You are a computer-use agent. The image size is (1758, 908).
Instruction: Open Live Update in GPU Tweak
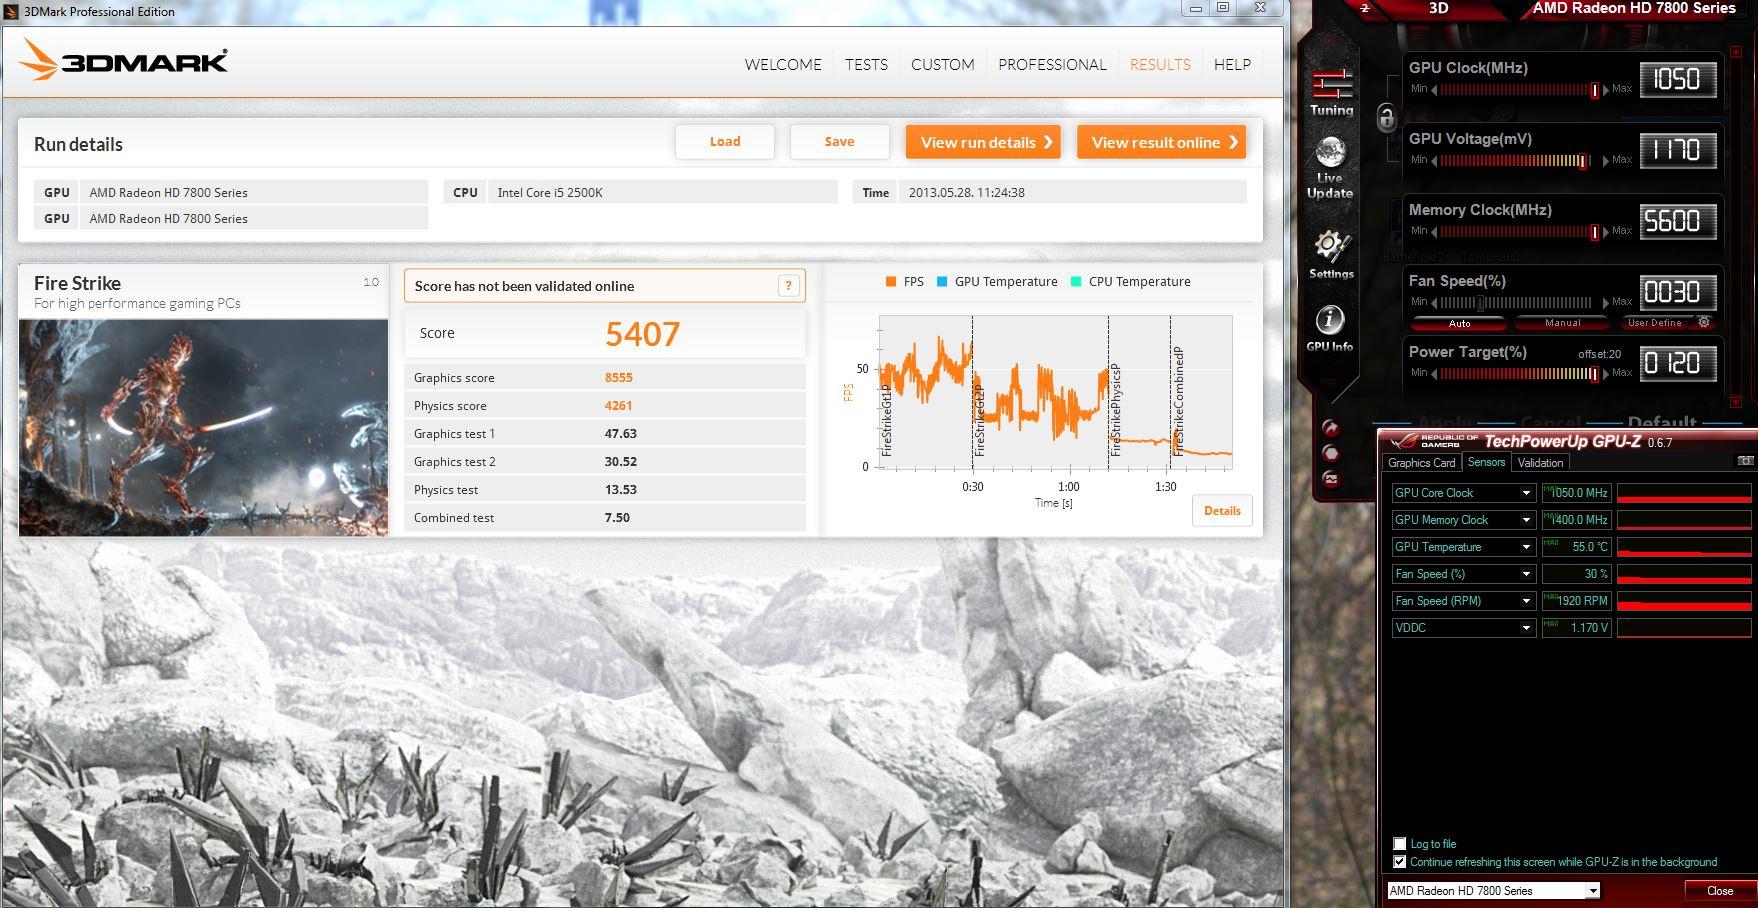(1330, 168)
